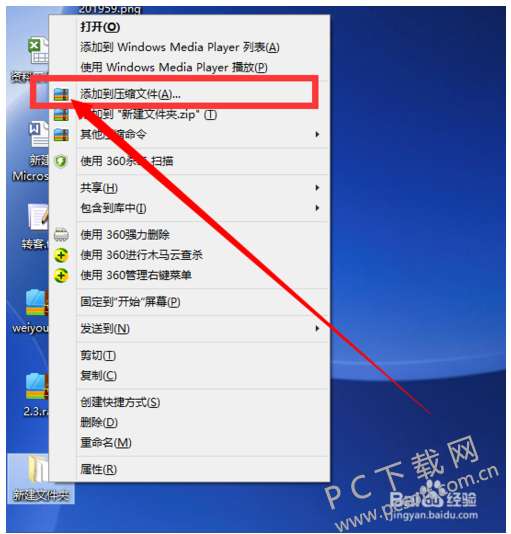Screen dimensions: 511x534
Task: Click the WinRAR icon beside 添加到压缩文件
Action: [61, 94]
